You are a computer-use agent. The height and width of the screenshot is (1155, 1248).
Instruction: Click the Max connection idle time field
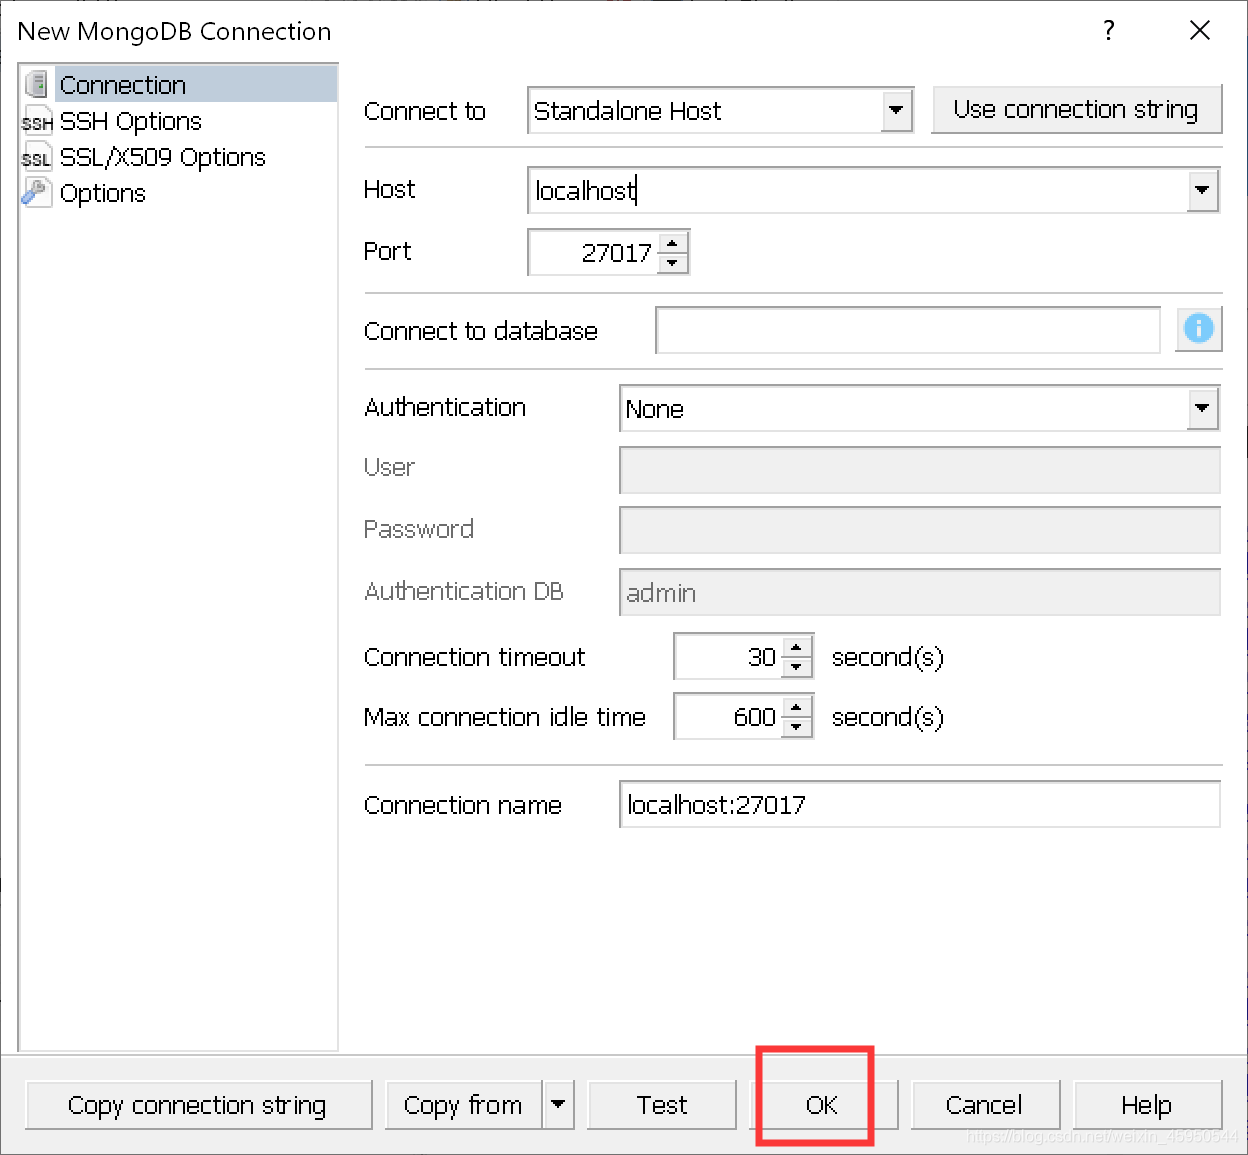tap(728, 717)
